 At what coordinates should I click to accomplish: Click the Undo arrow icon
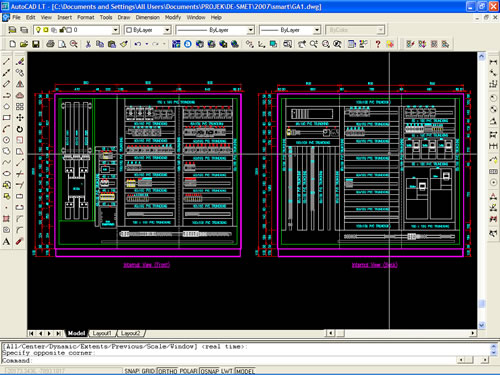tap(138, 44)
